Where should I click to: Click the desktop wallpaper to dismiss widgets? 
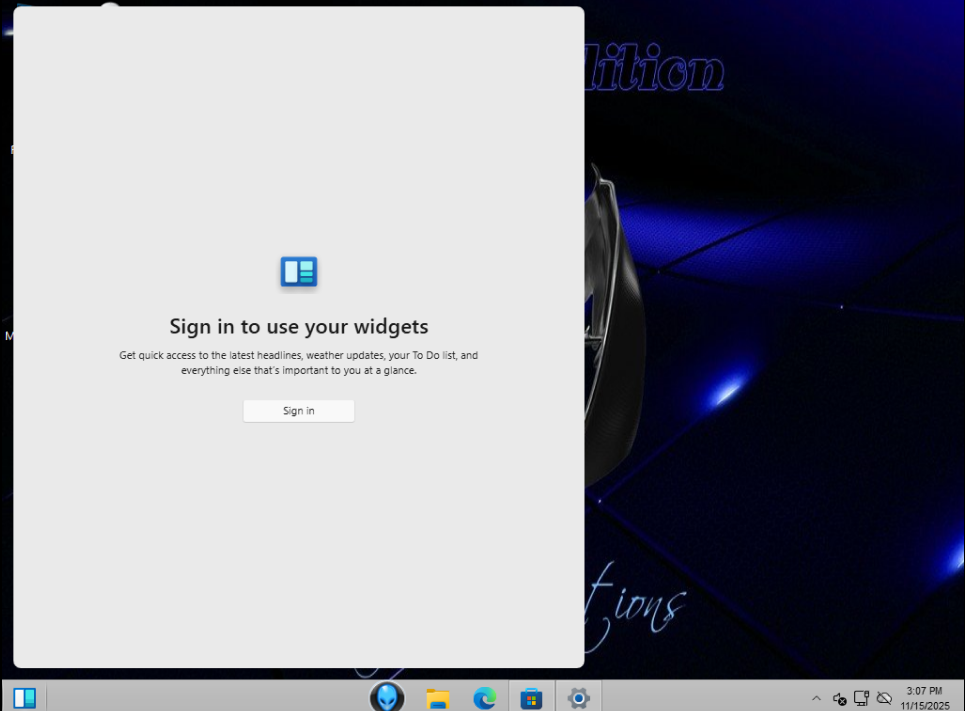point(780,400)
